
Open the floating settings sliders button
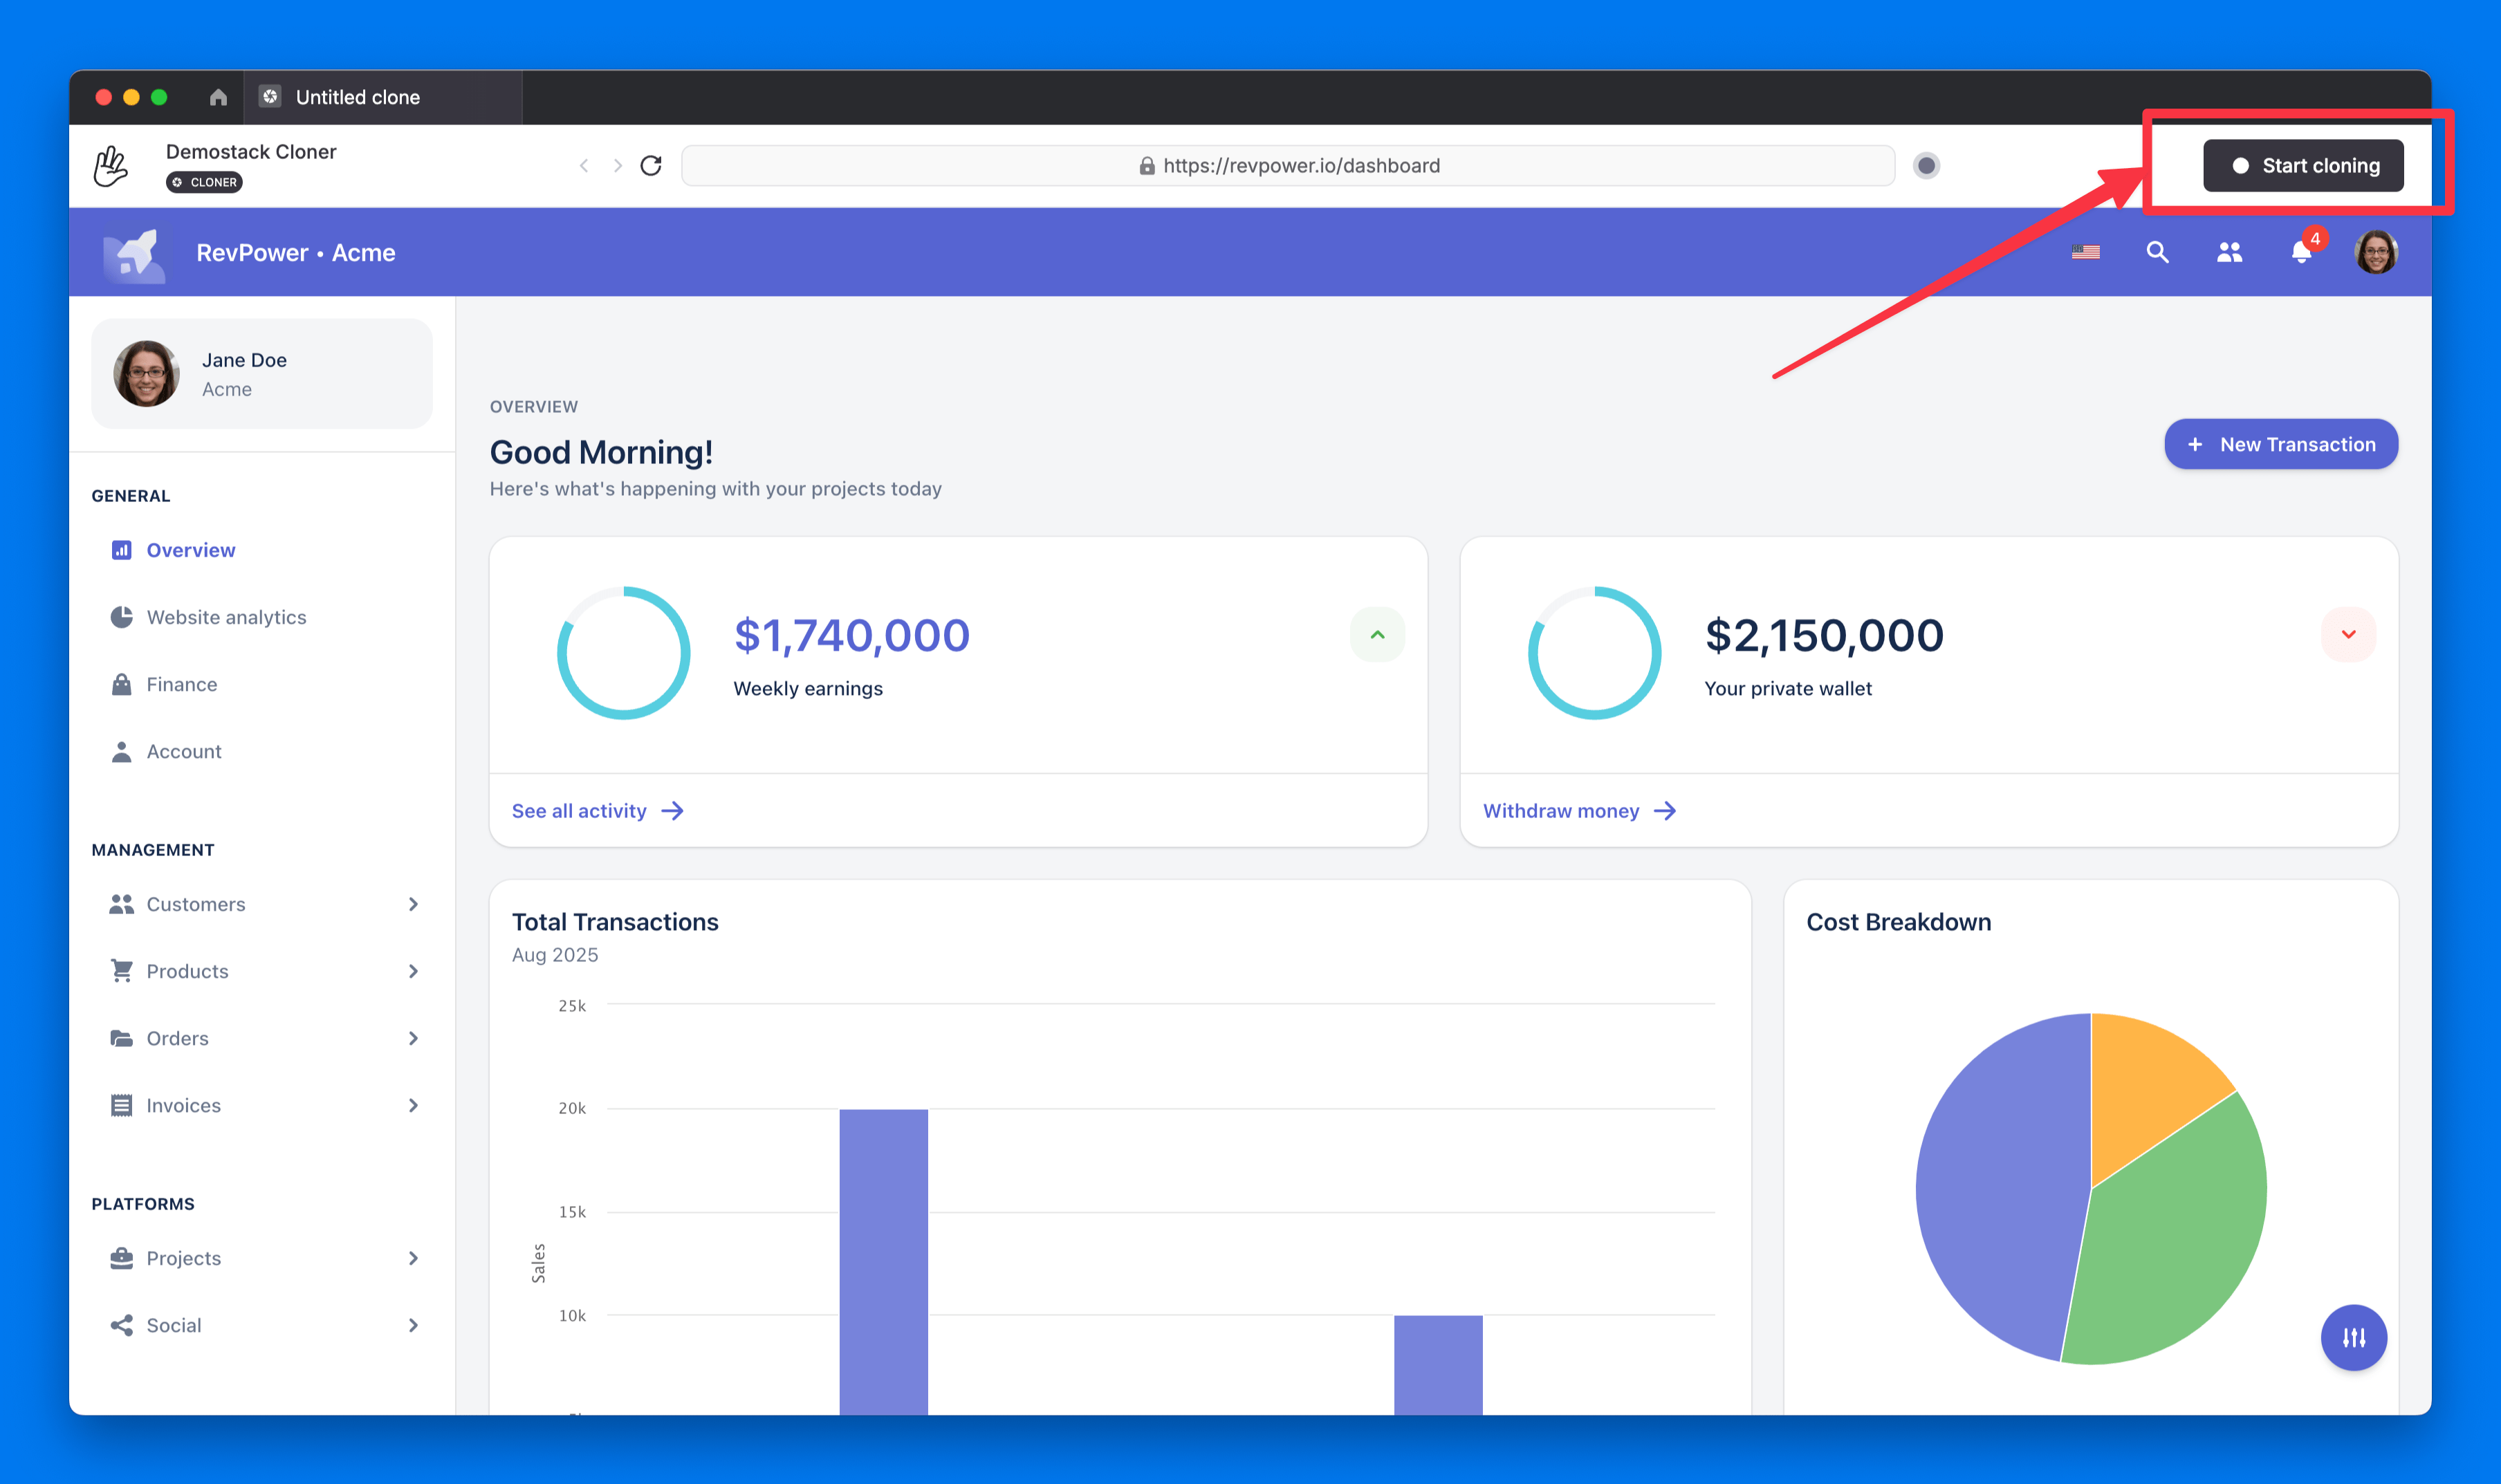click(2354, 1338)
